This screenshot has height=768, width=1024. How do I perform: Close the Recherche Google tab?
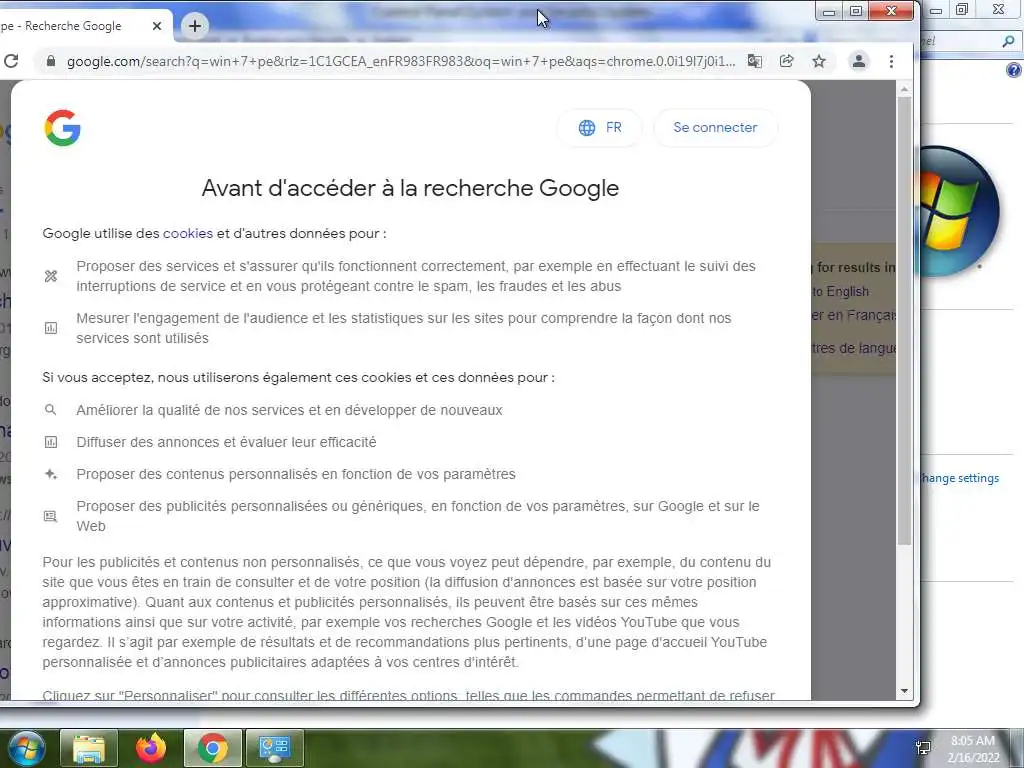(x=157, y=26)
